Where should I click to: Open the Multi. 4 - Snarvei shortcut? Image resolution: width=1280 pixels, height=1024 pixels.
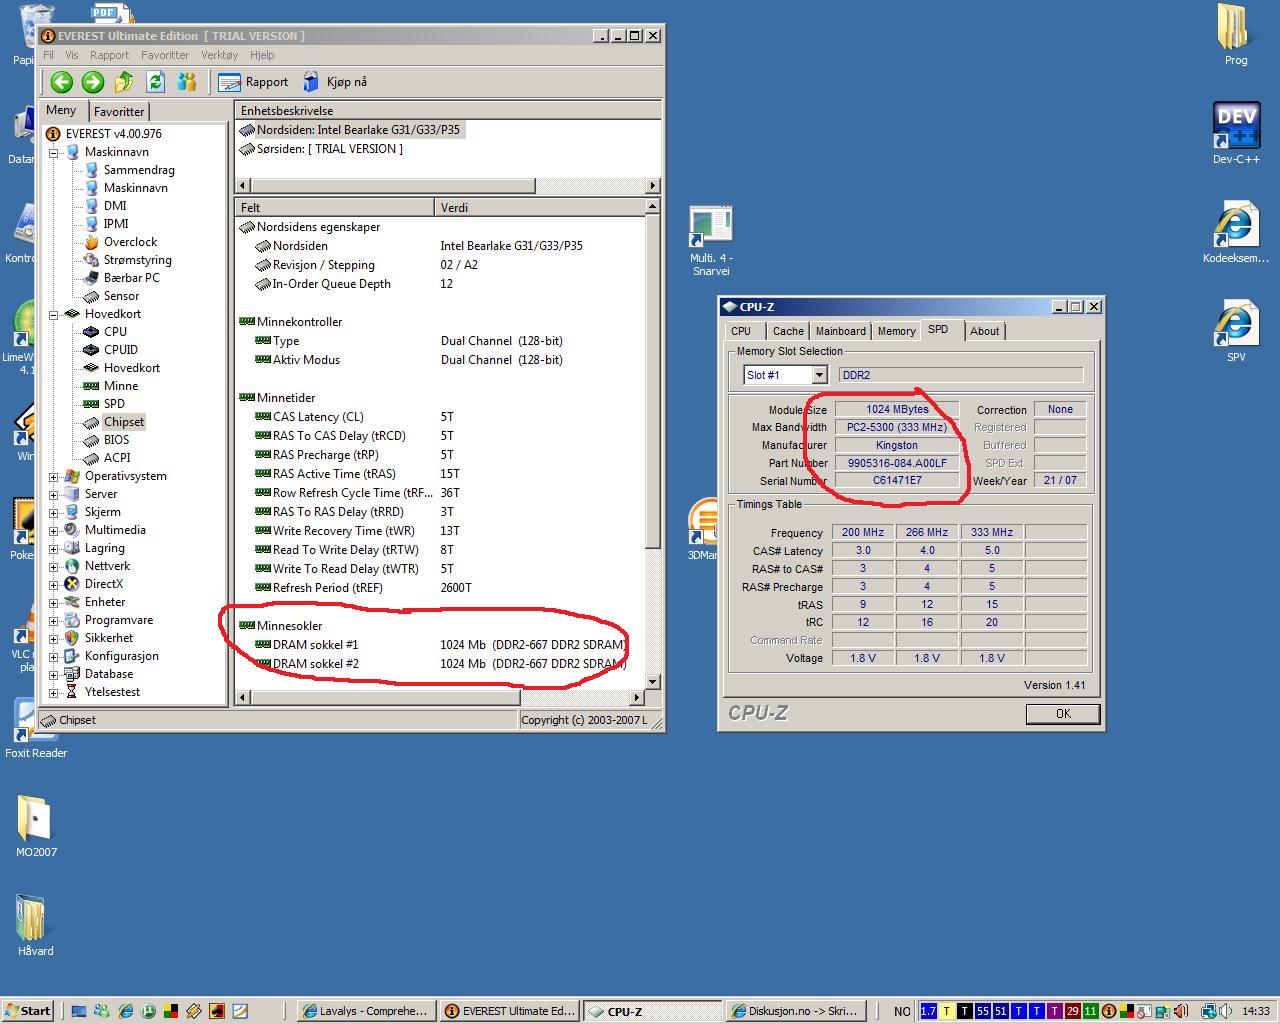pos(711,241)
